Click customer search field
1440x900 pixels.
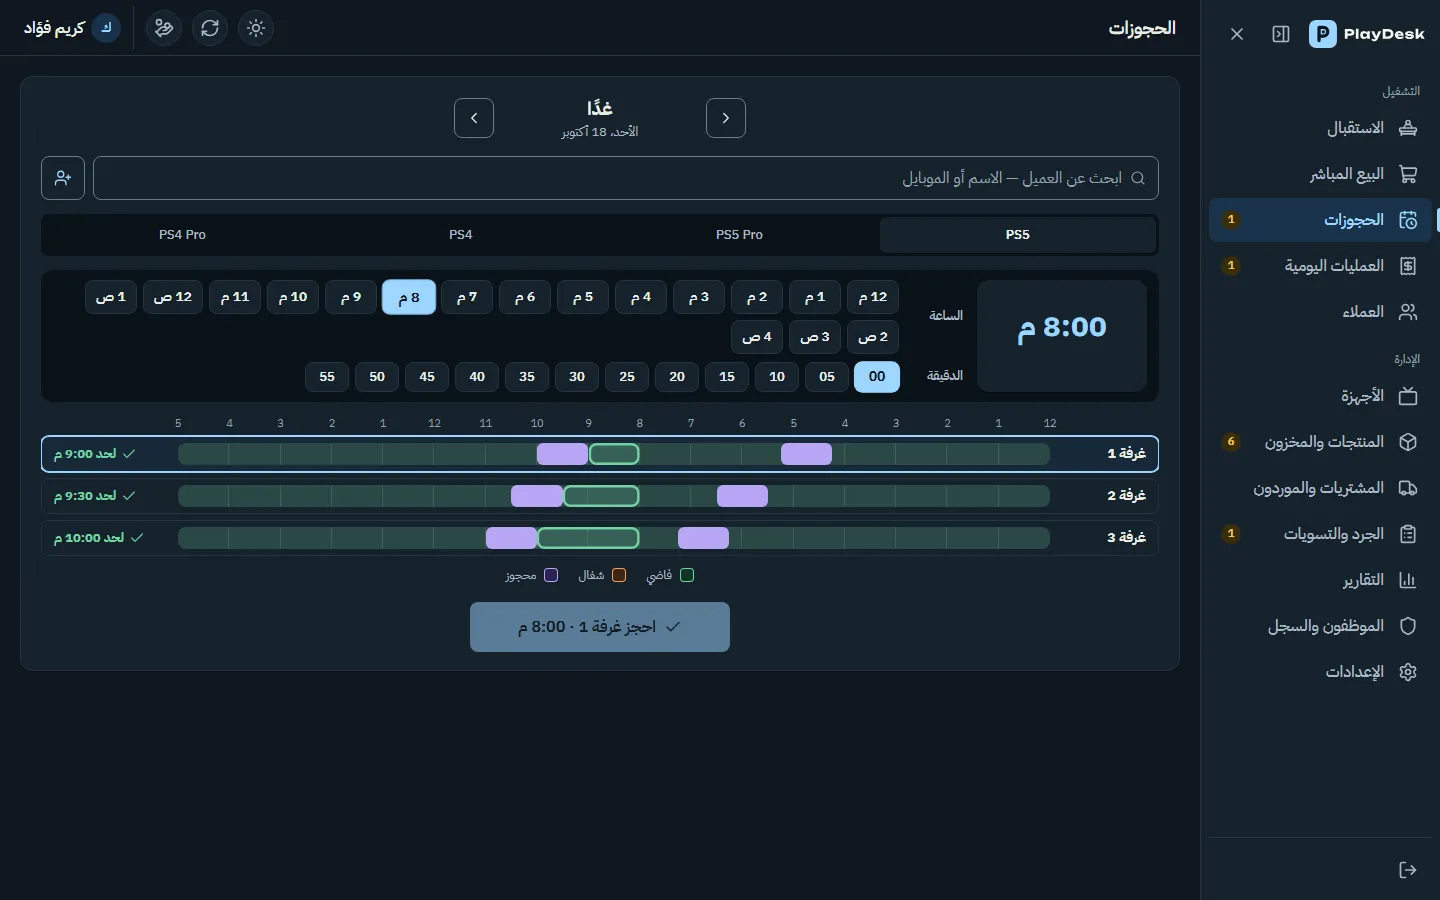click(626, 178)
